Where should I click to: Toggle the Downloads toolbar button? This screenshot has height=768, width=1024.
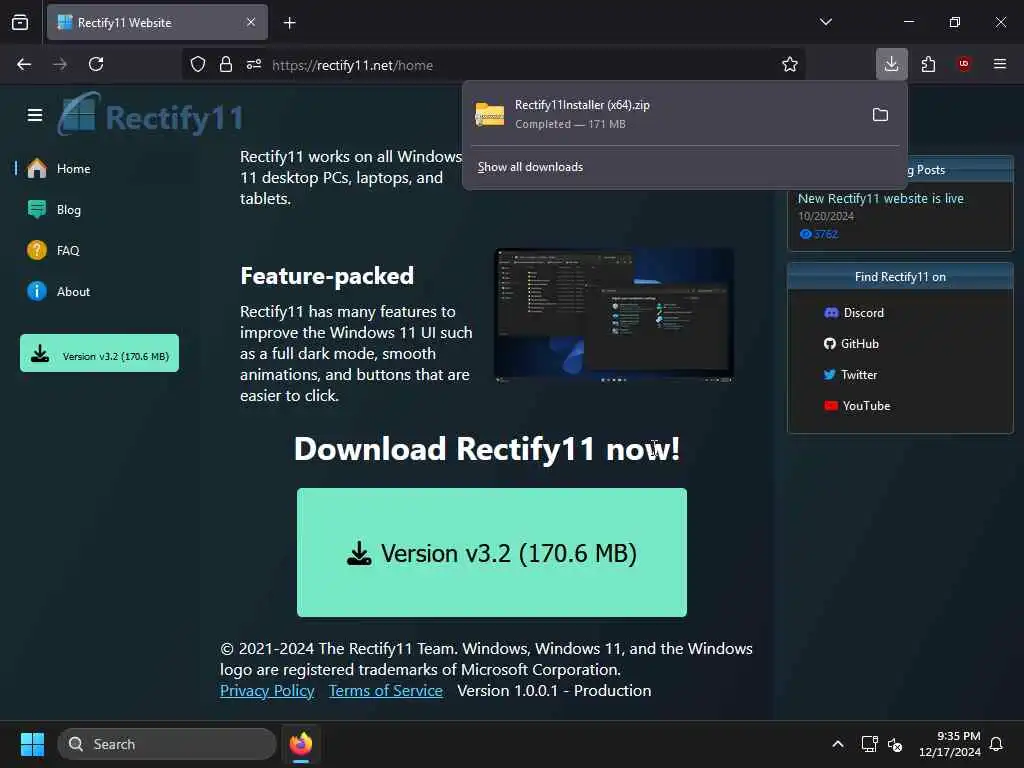coord(891,64)
